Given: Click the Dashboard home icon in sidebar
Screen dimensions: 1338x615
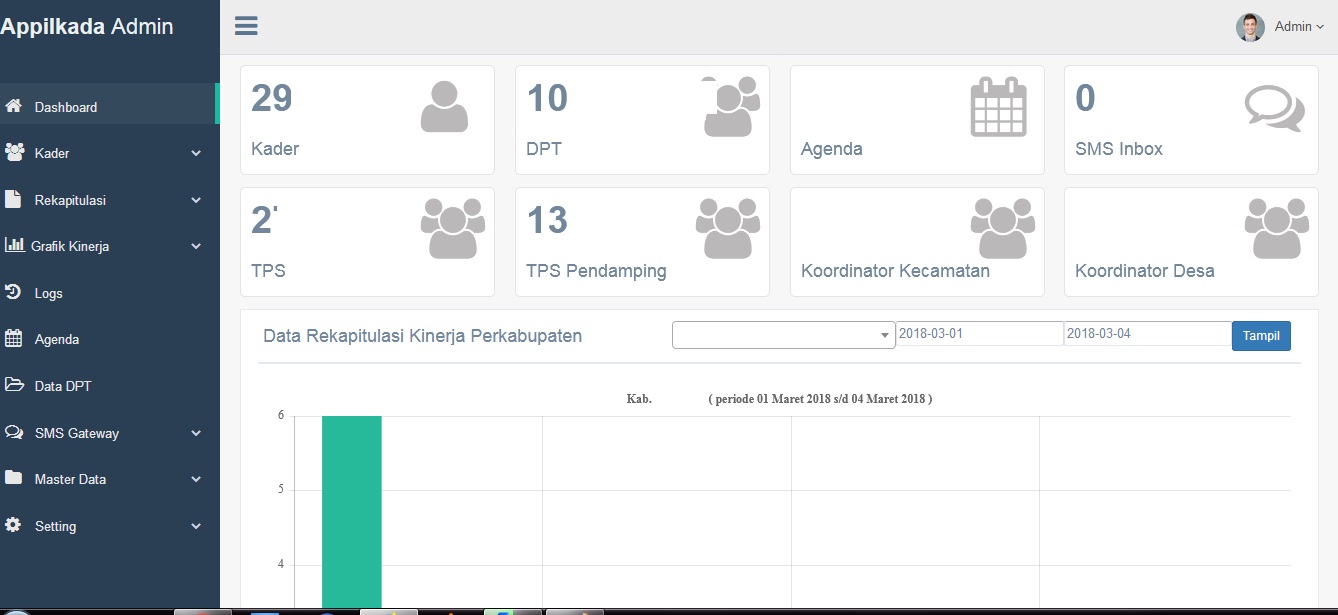Looking at the screenshot, I should point(14,106).
